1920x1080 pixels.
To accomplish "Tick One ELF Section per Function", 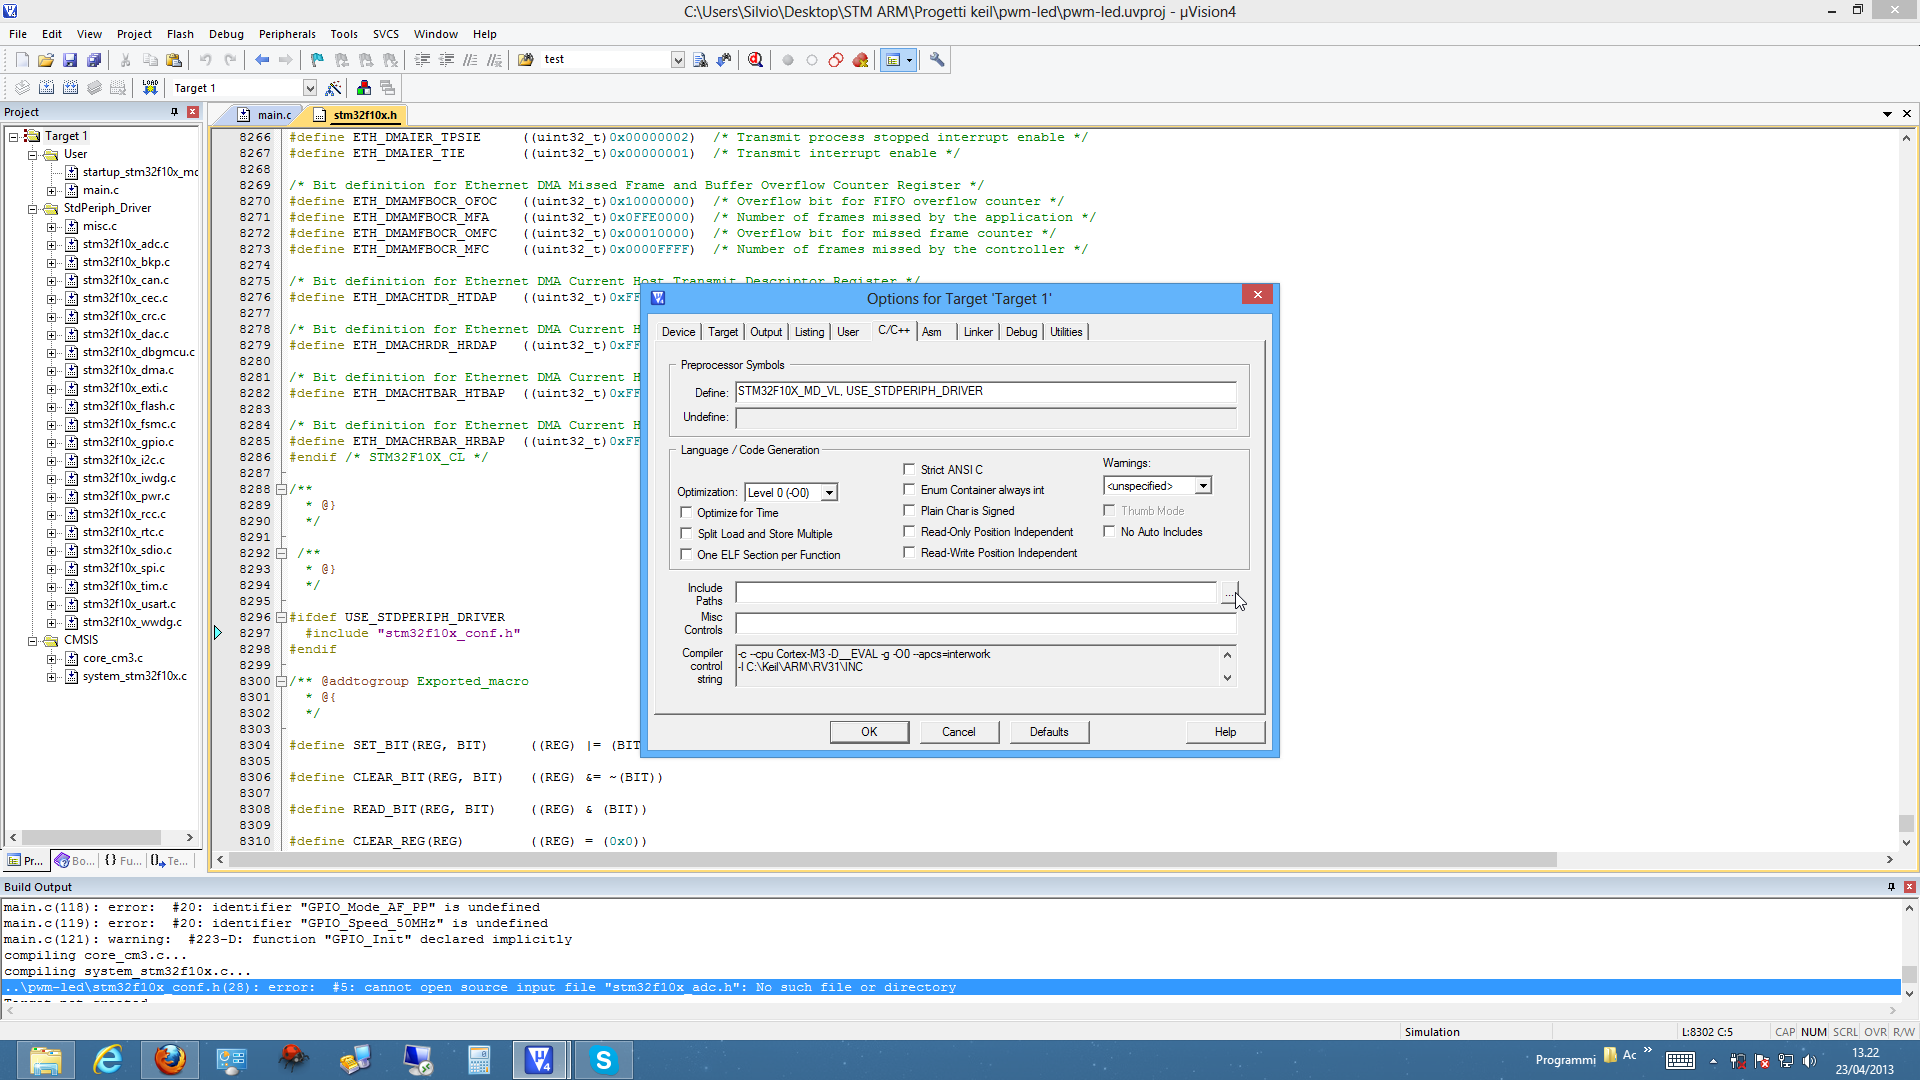I will [686, 555].
